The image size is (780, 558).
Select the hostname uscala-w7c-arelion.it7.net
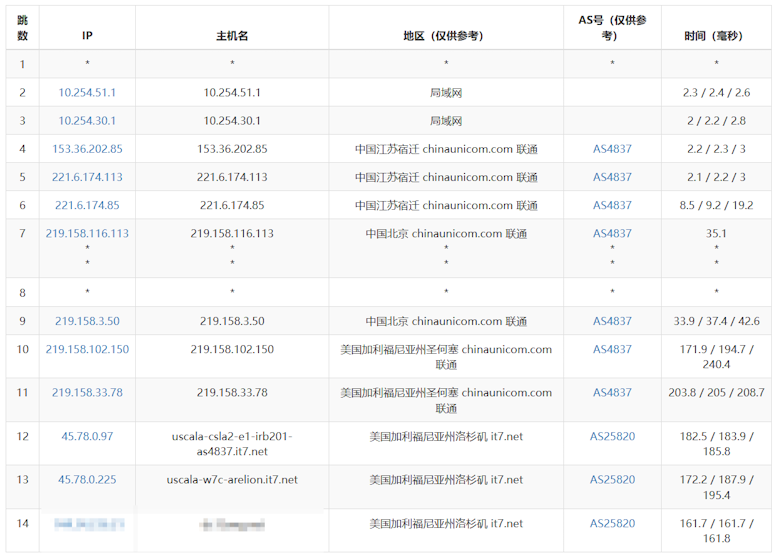click(x=232, y=479)
